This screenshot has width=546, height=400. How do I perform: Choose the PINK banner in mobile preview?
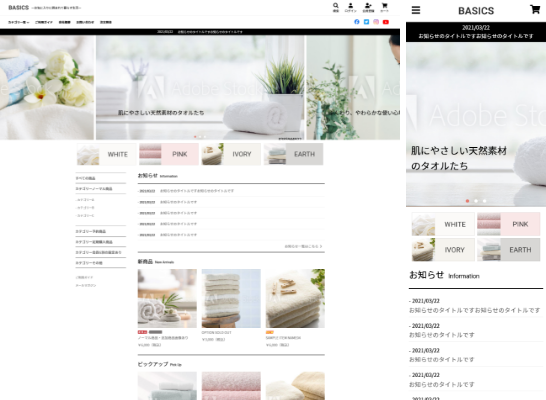[508, 224]
